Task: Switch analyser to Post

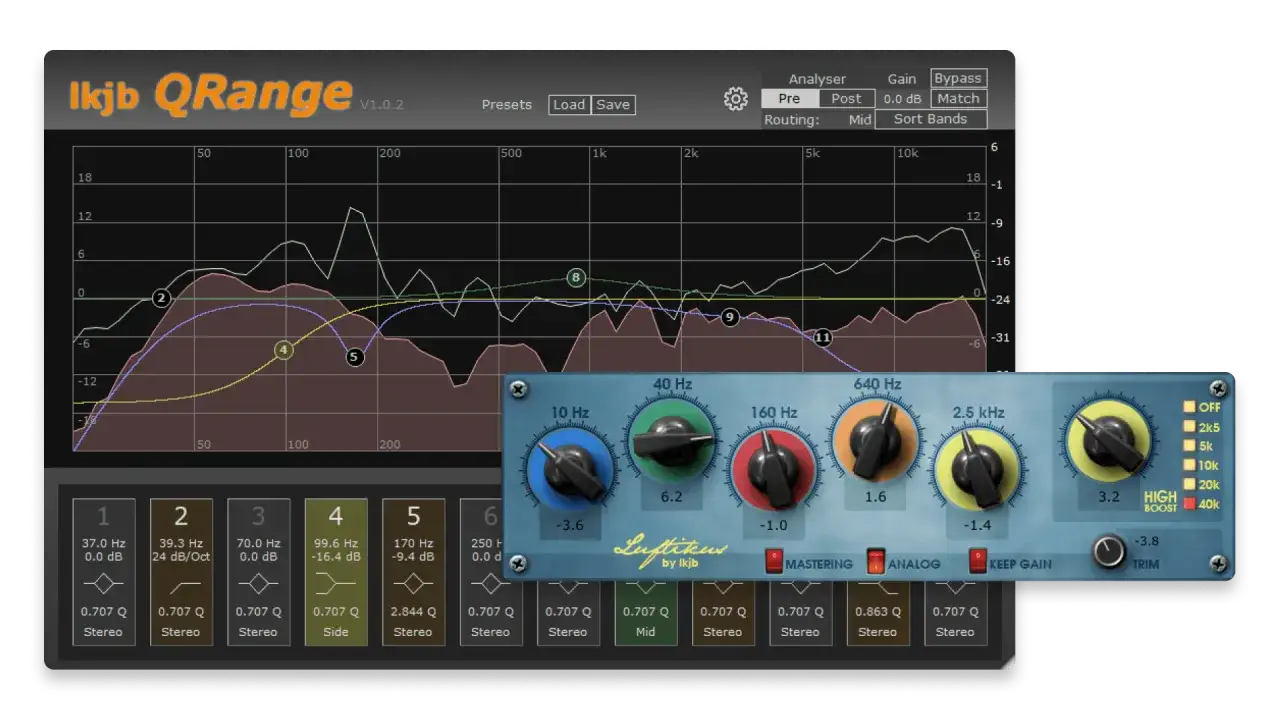Action: point(846,98)
